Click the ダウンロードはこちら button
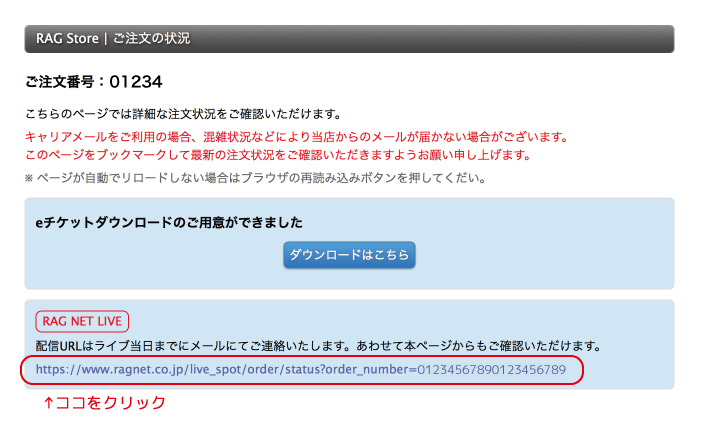 tap(349, 255)
